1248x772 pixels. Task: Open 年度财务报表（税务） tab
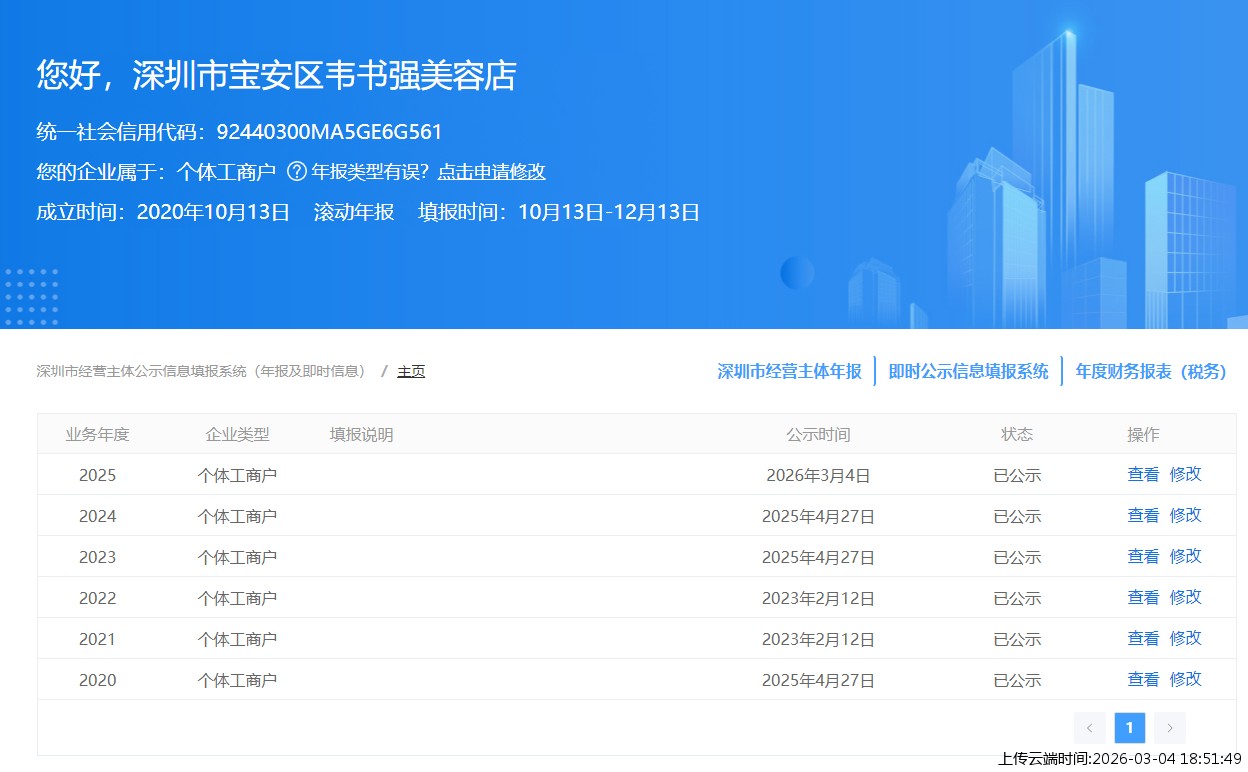point(1150,371)
